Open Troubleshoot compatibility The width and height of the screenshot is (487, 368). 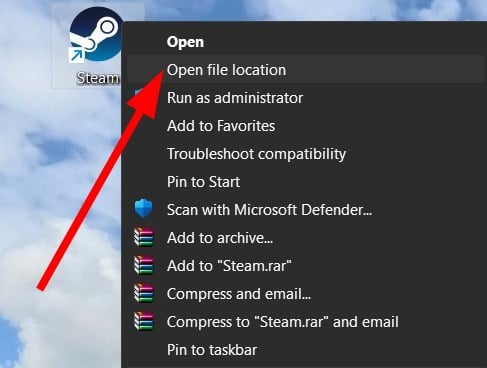305,154
